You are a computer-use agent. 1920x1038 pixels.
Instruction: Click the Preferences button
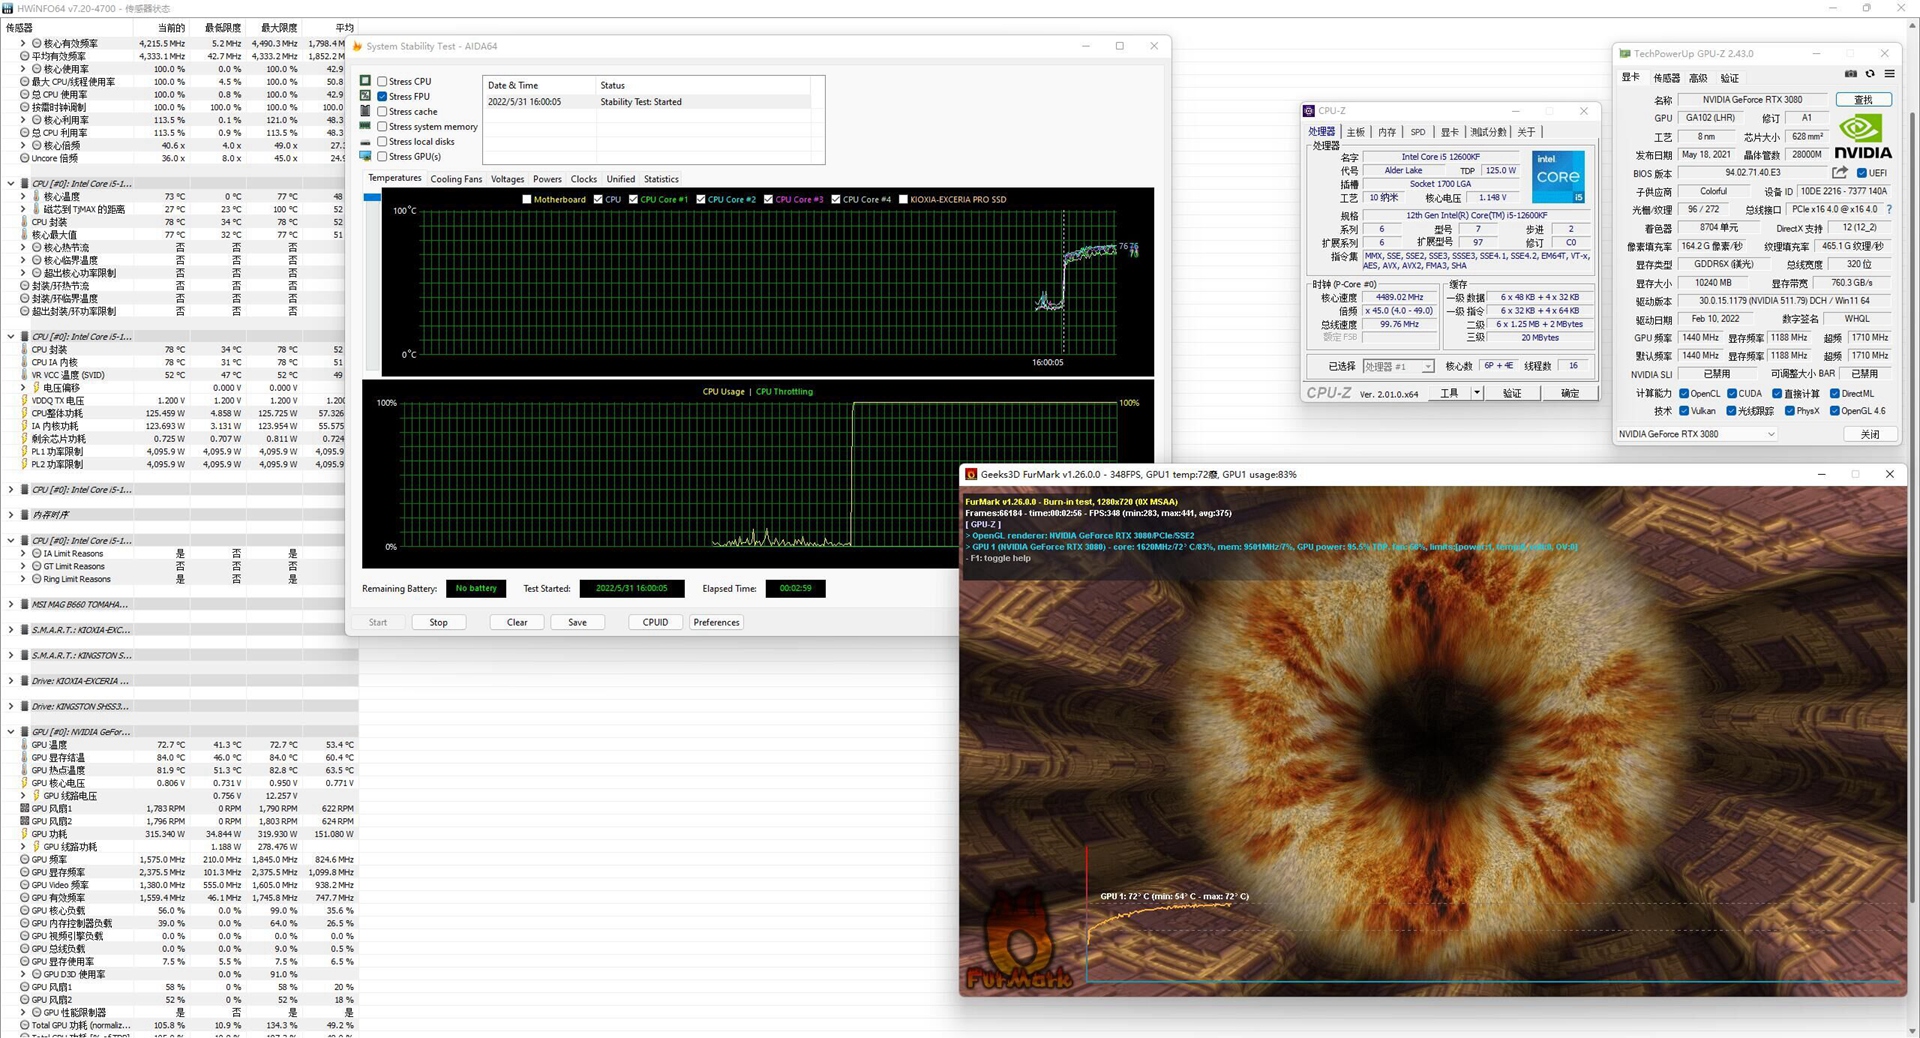pyautogui.click(x=716, y=622)
